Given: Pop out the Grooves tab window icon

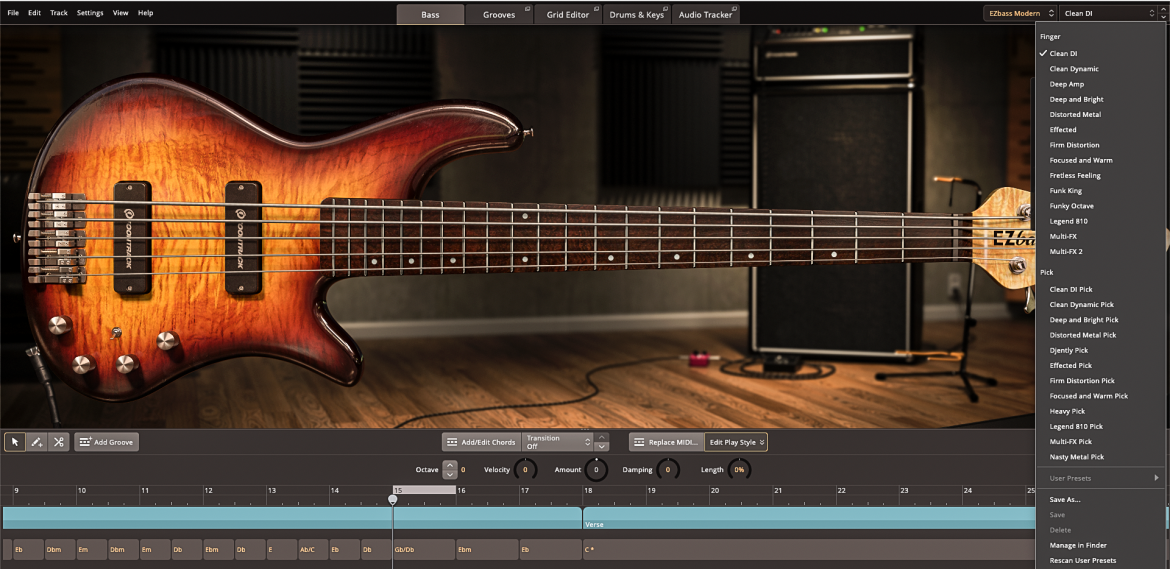Looking at the screenshot, I should pos(528,8).
